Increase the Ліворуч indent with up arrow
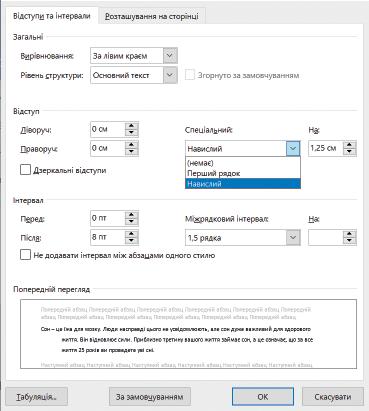 tap(131, 126)
